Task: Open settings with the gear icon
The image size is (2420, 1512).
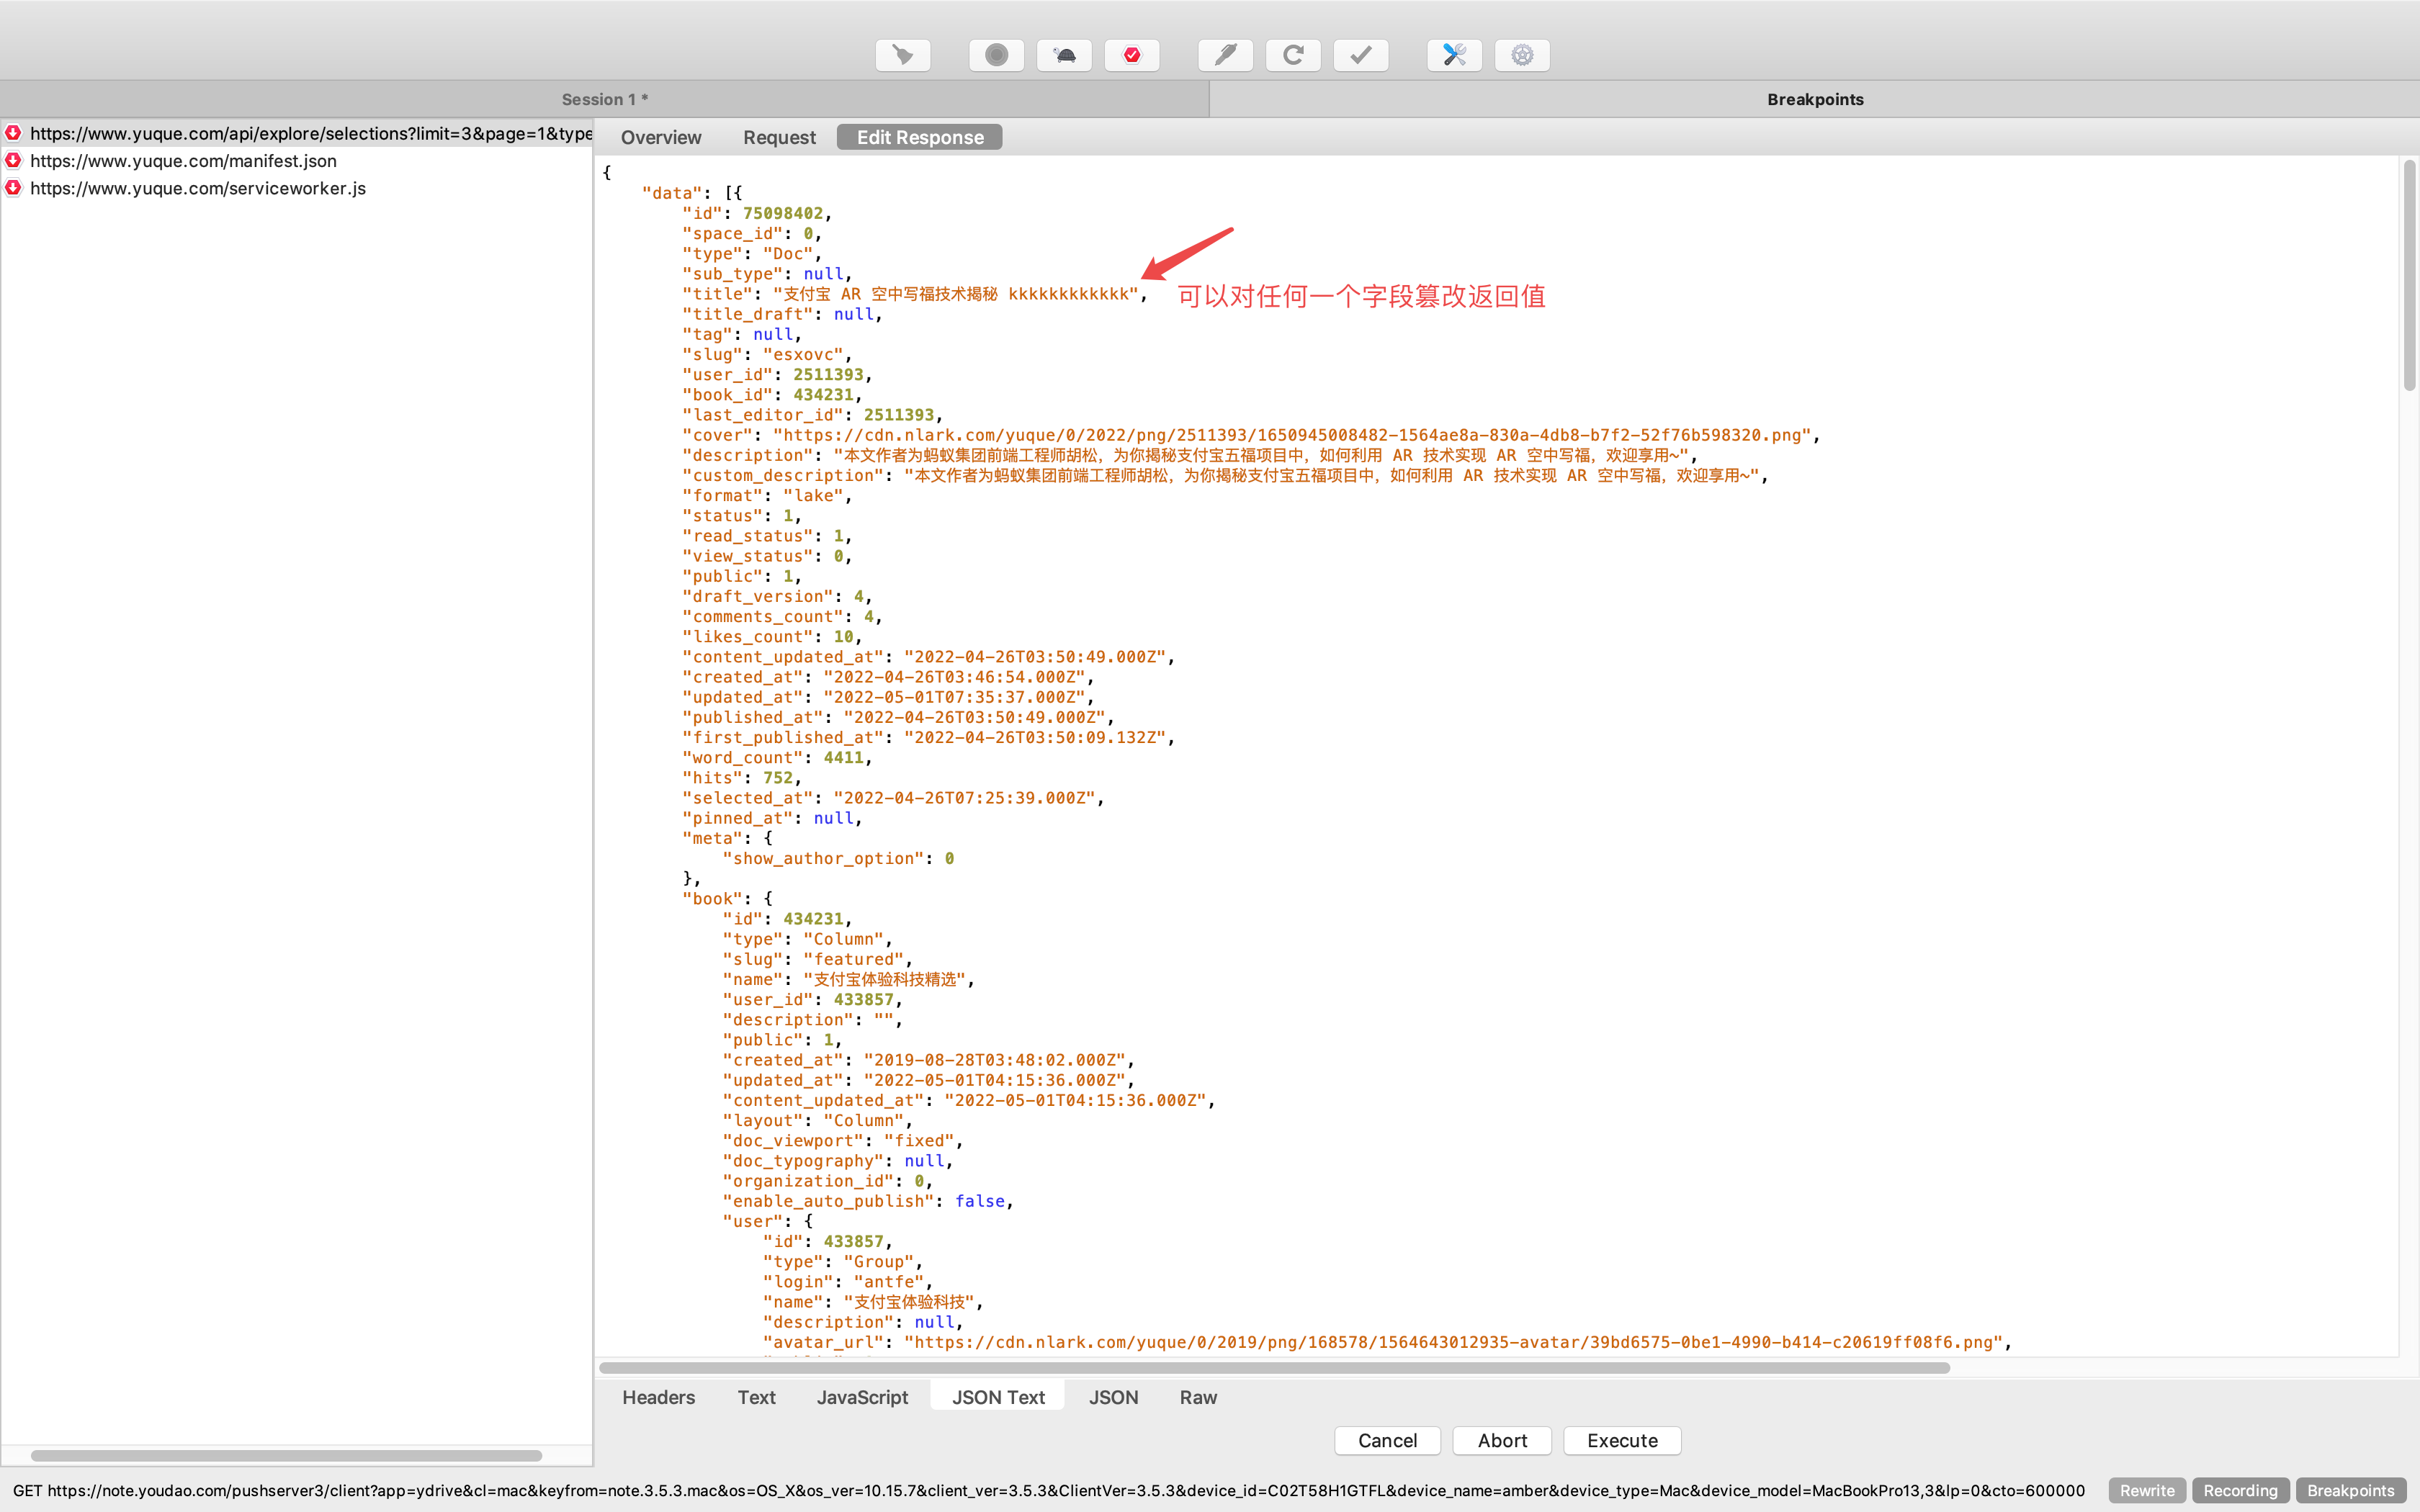Action: [1521, 55]
